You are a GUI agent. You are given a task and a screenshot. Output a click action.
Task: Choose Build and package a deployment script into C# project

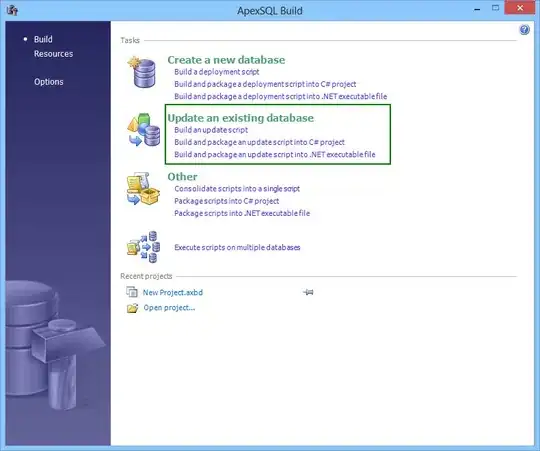(265, 84)
